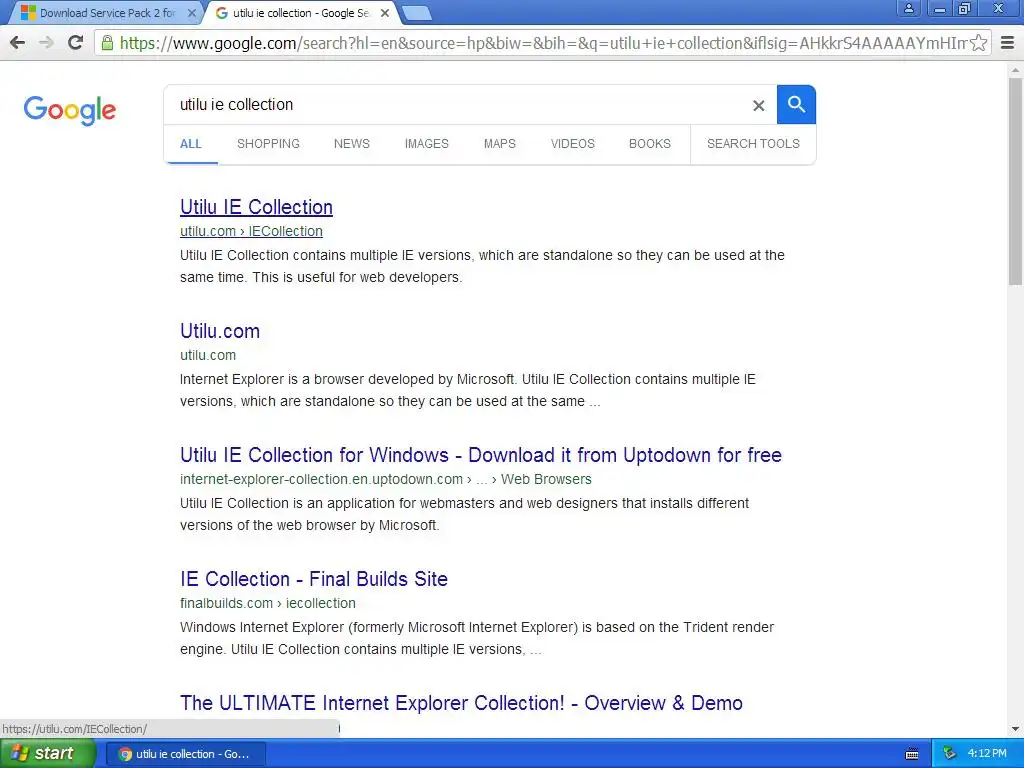This screenshot has width=1024, height=768.
Task: Click the Chrome user profile icon
Action: pyautogui.click(x=908, y=8)
